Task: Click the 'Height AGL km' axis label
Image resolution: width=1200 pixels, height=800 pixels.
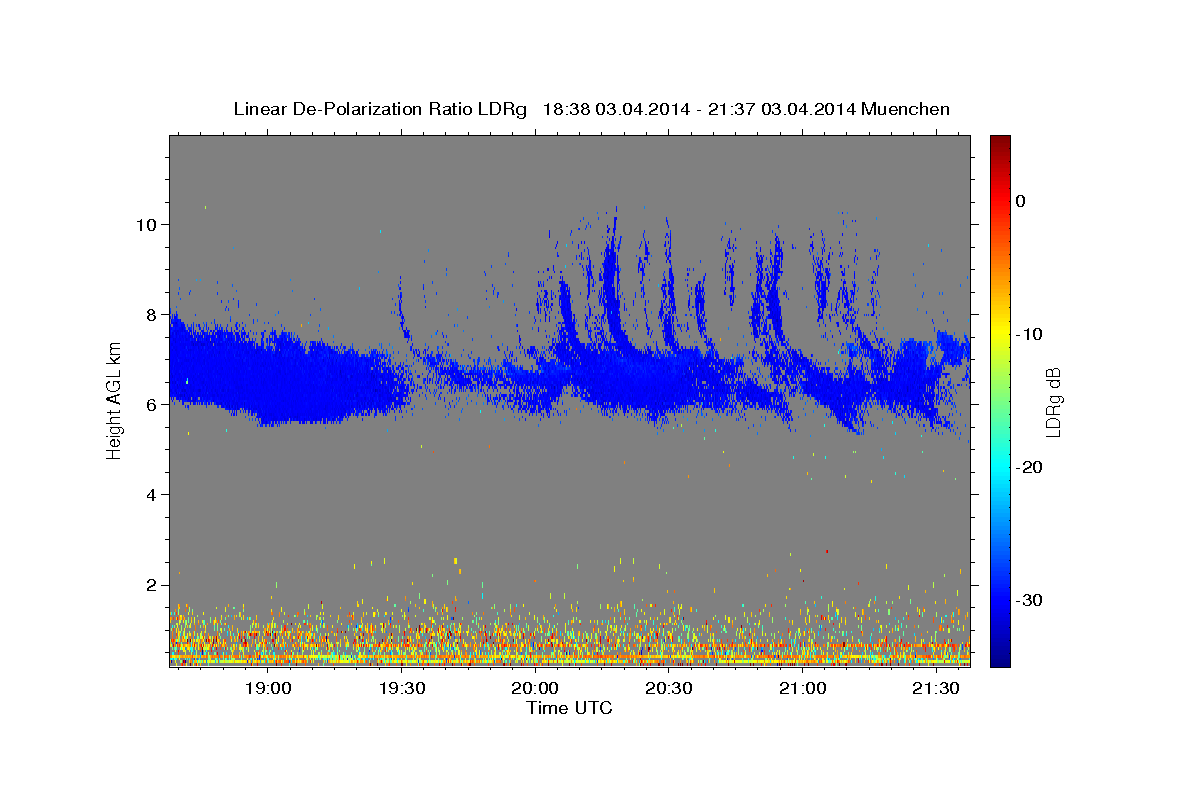Action: pyautogui.click(x=114, y=401)
